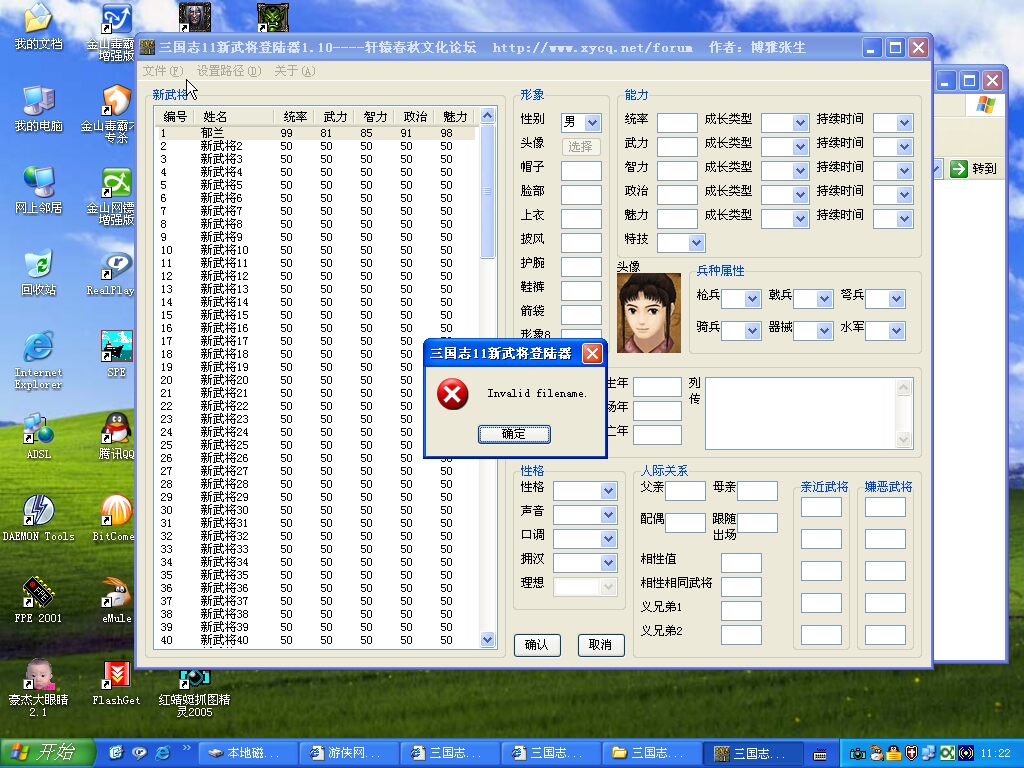Open the 性格 personality dropdown
The image size is (1024, 768).
click(x=608, y=491)
